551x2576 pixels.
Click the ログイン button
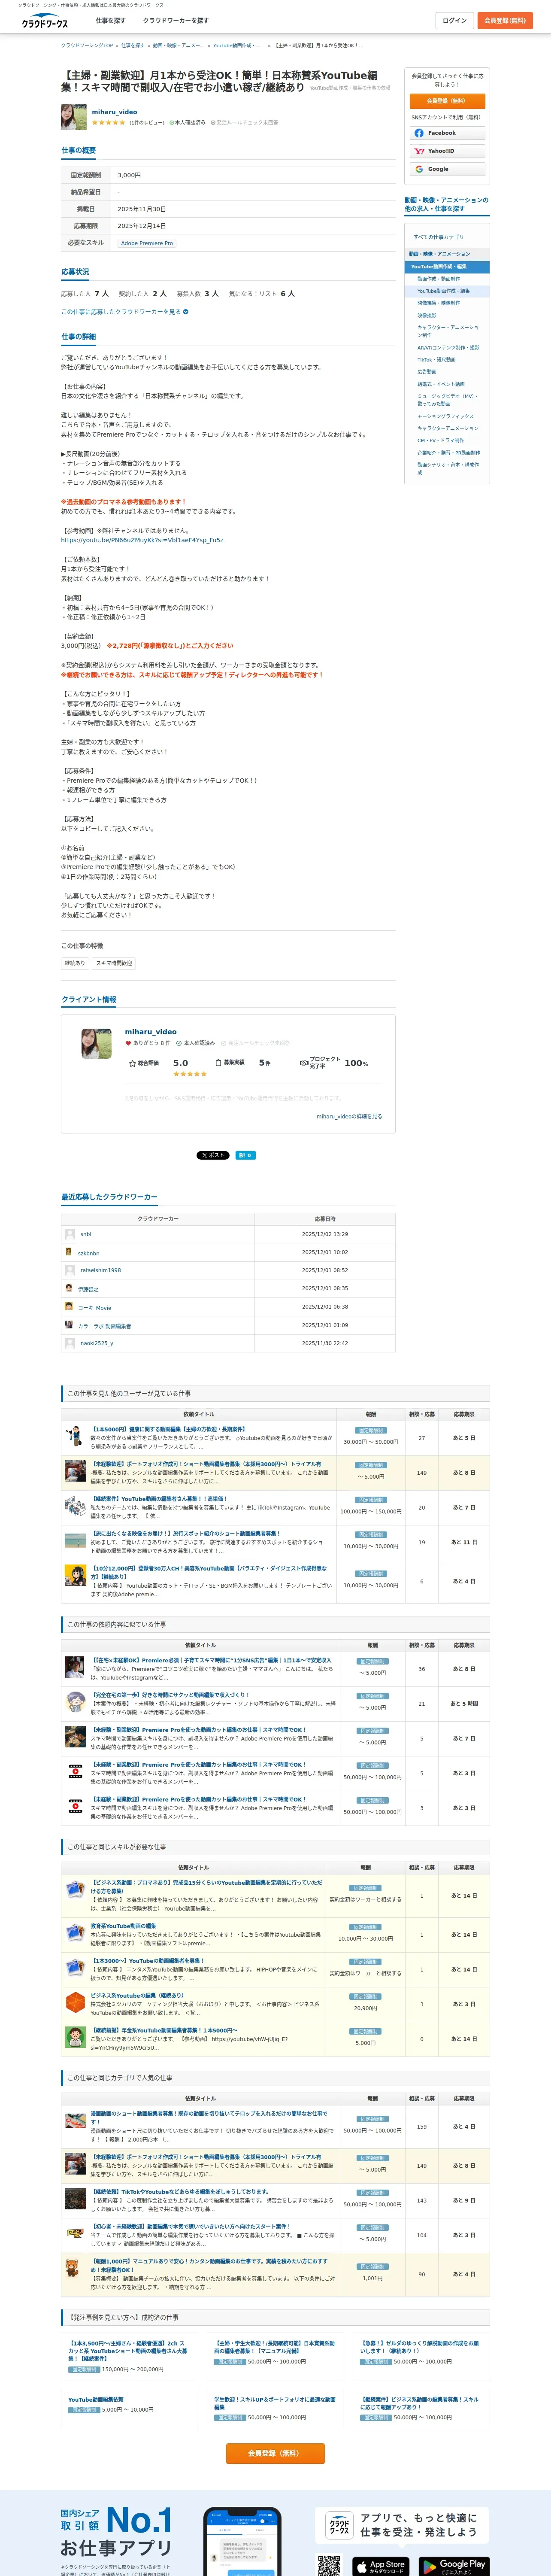455,20
